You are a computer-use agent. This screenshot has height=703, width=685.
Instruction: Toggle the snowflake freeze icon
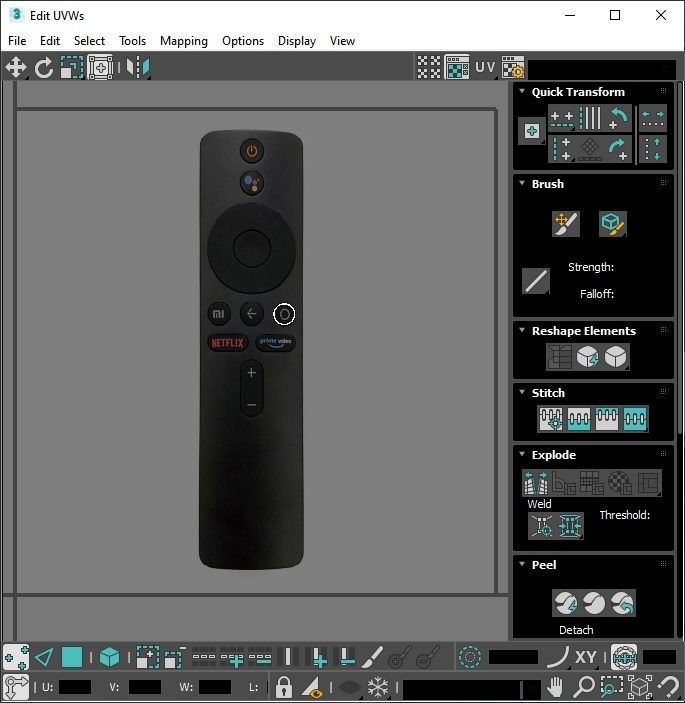[x=378, y=686]
